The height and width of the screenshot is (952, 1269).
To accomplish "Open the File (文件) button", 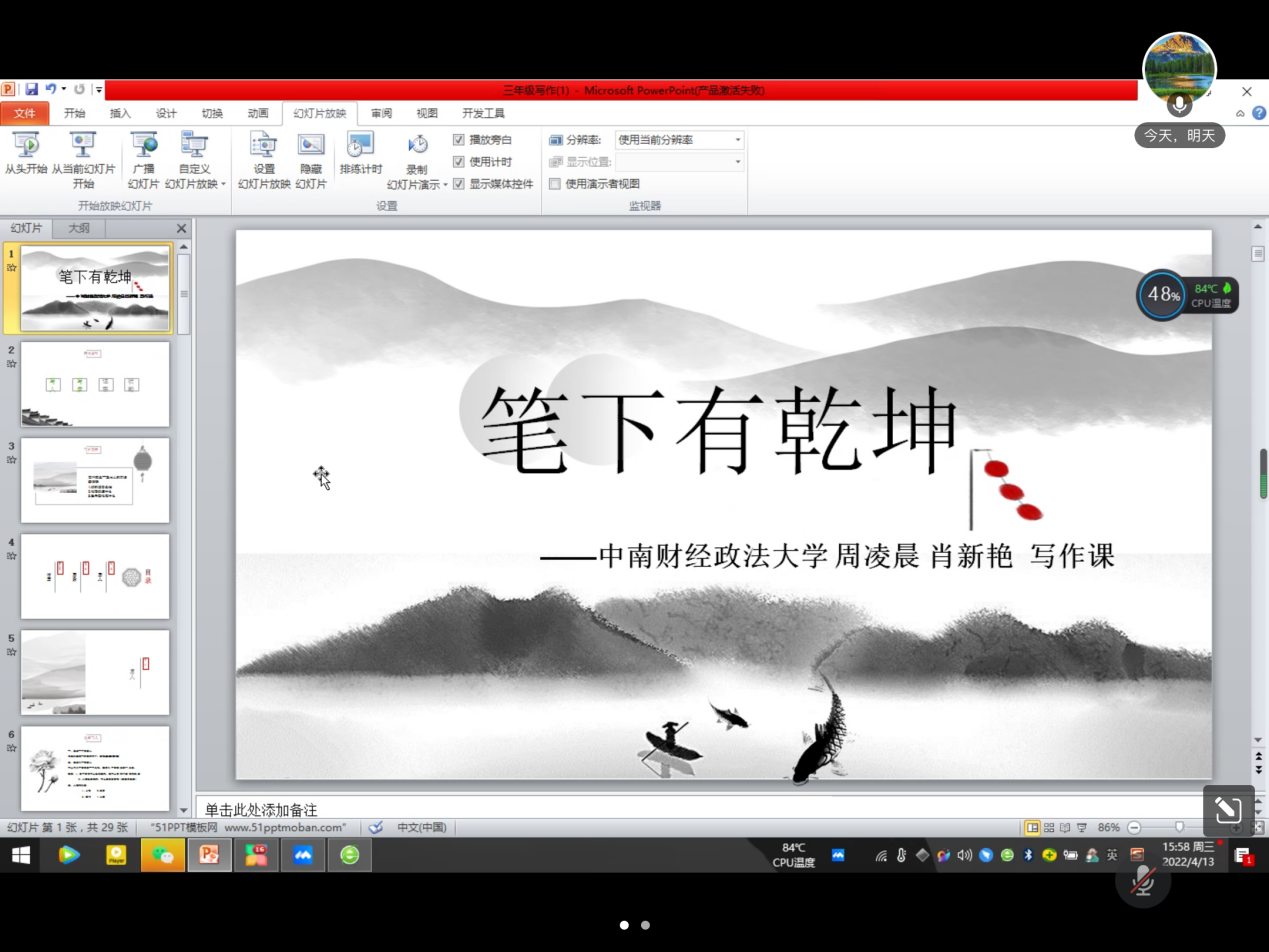I will pos(24,113).
